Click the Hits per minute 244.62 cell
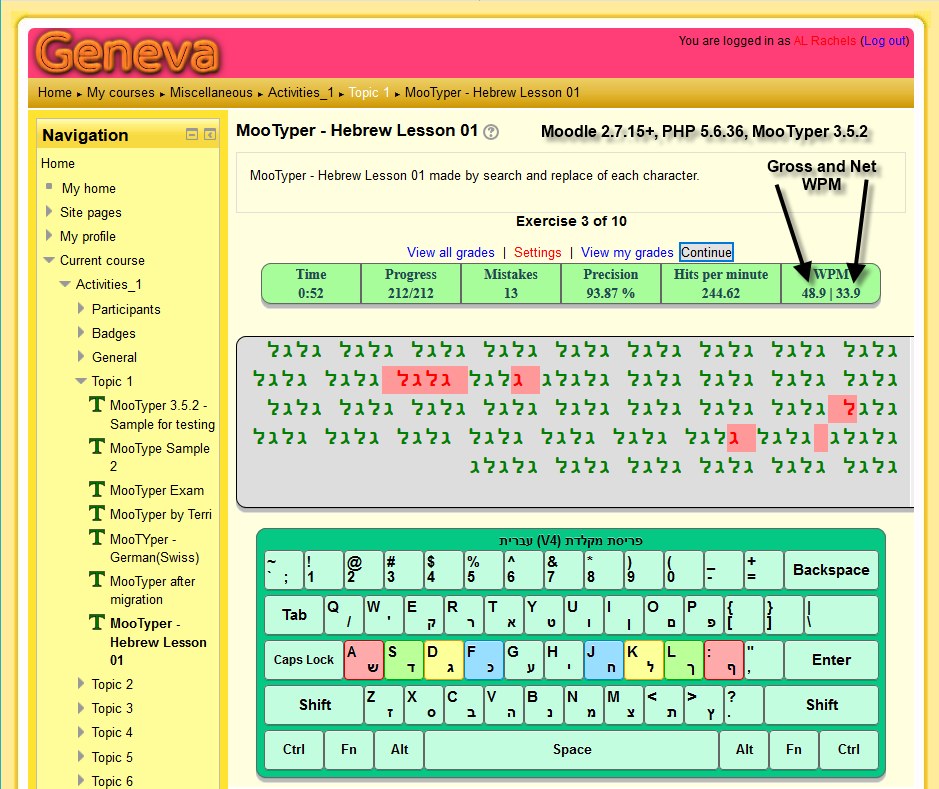The width and height of the screenshot is (939, 789). click(720, 284)
